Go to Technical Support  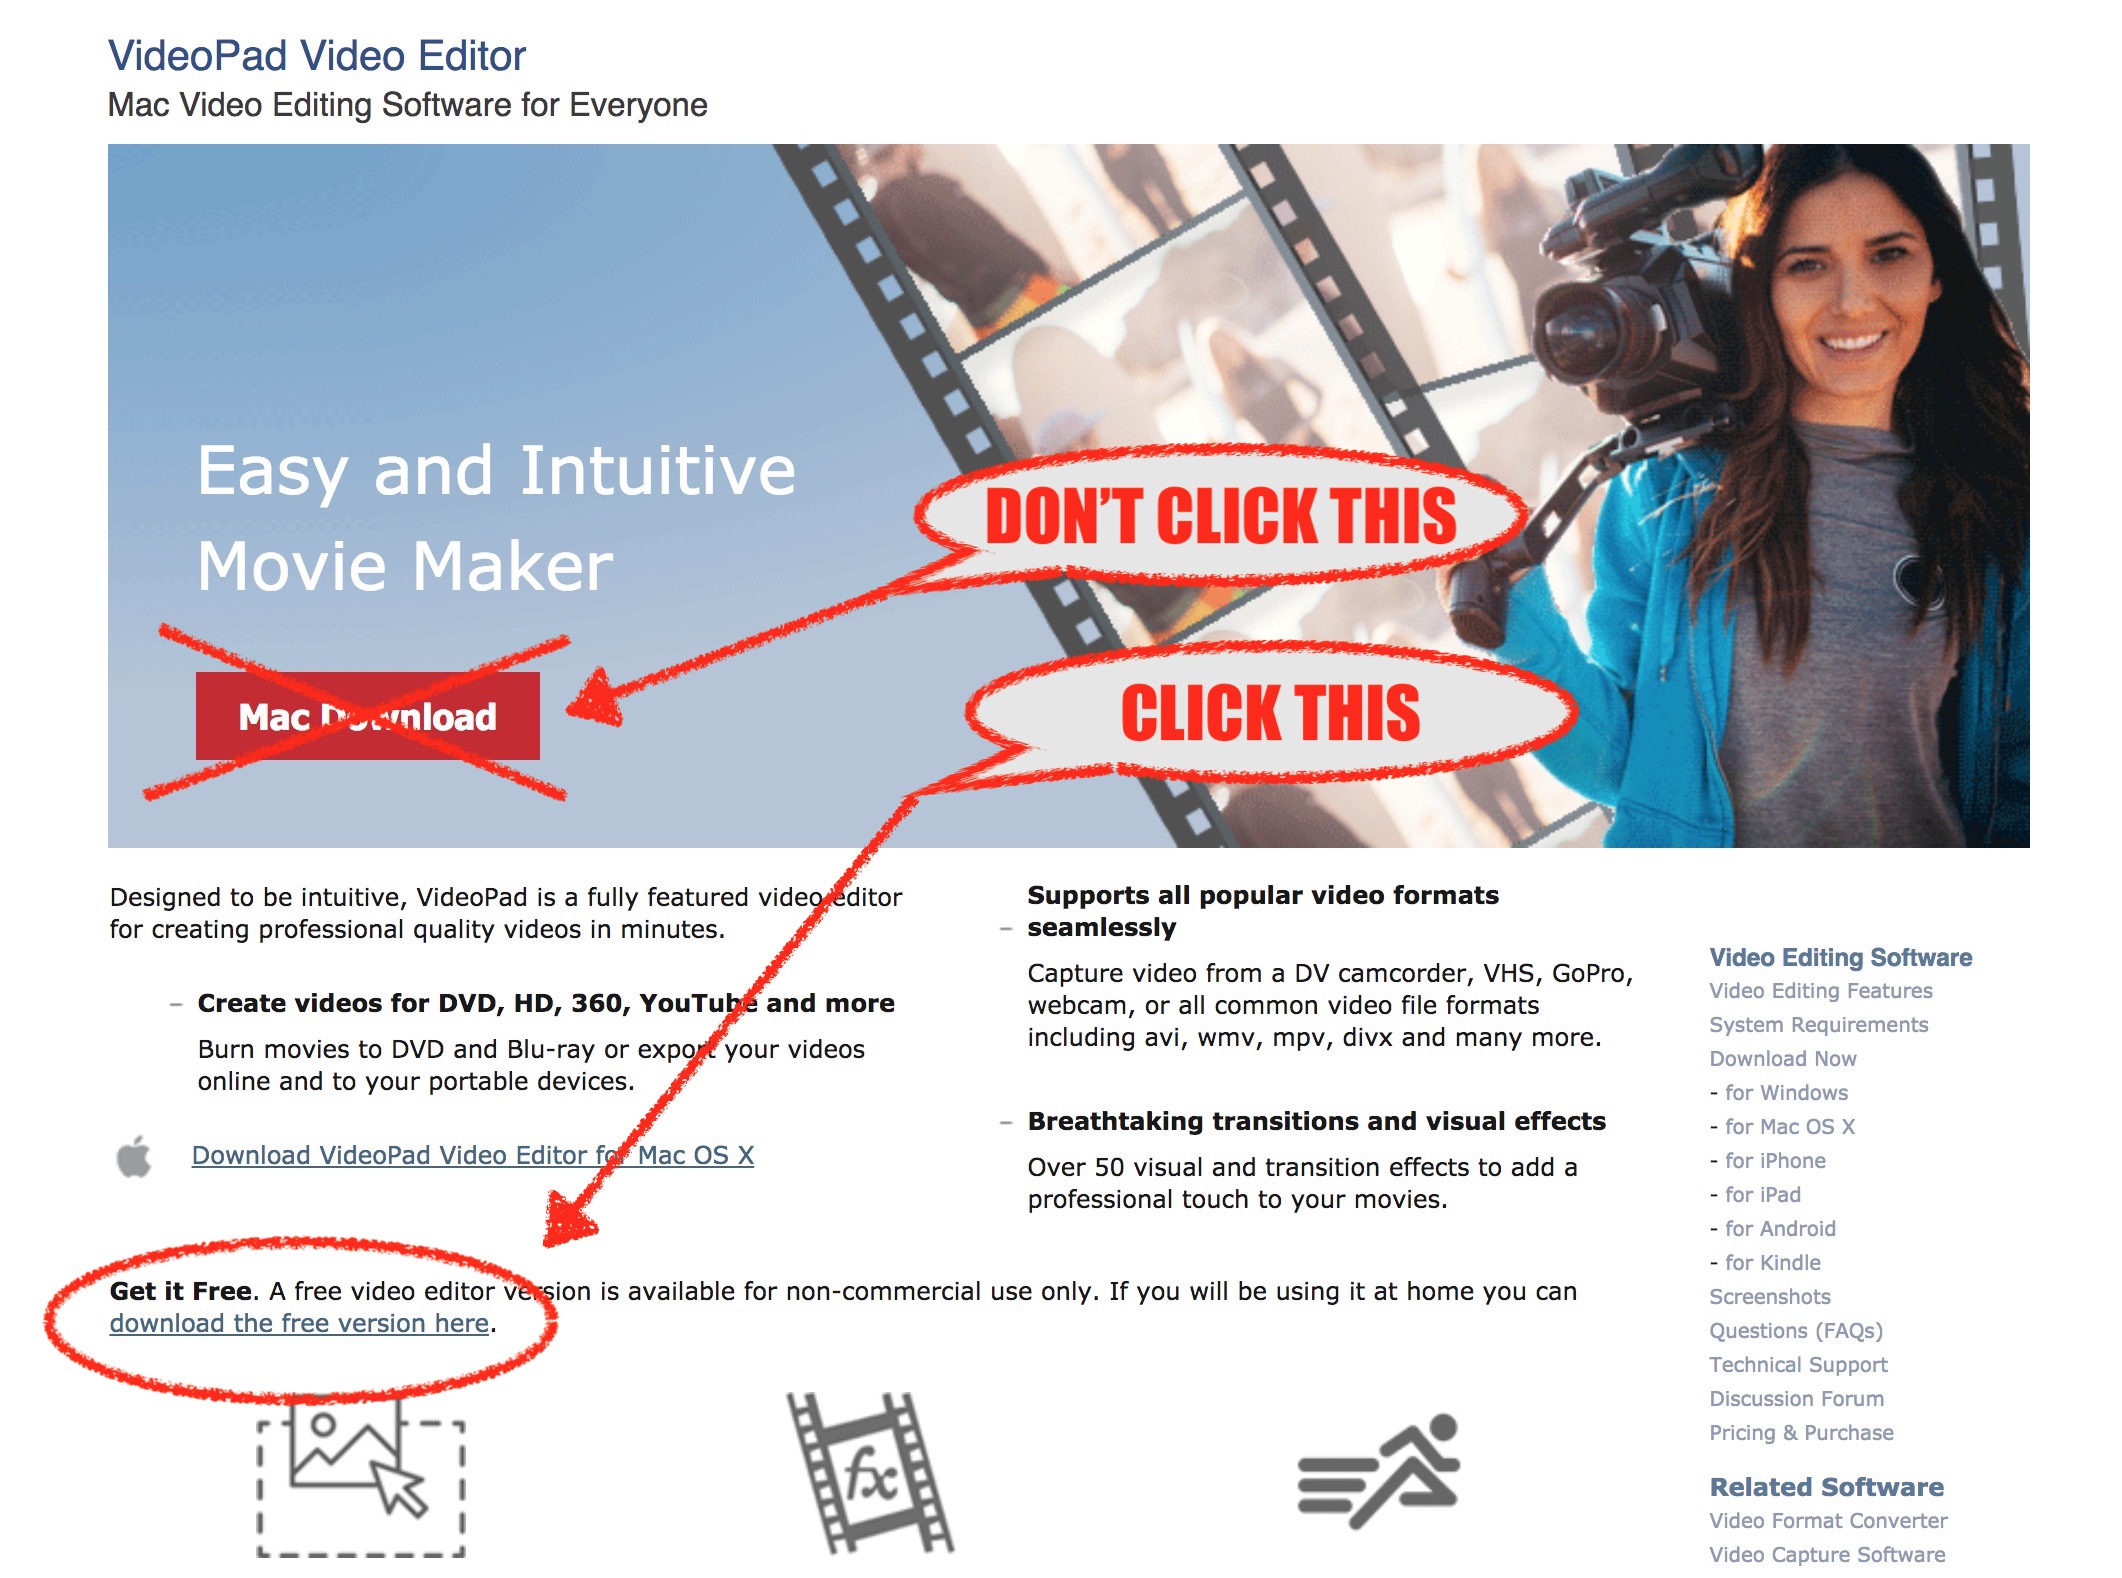coord(1798,1364)
